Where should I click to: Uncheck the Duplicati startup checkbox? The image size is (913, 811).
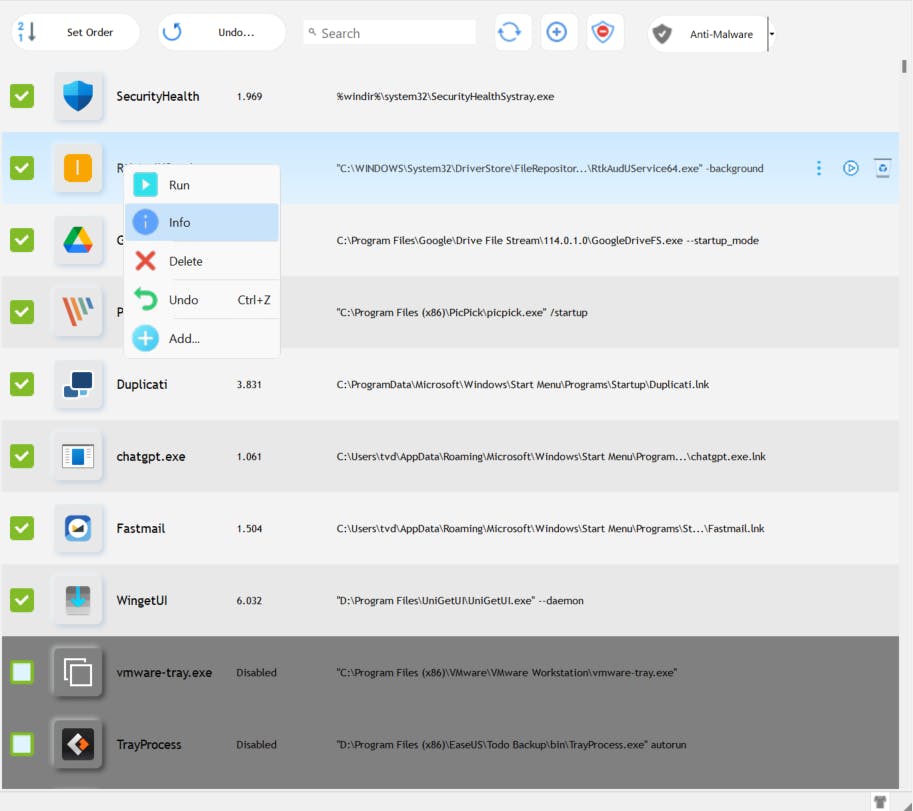pos(22,384)
